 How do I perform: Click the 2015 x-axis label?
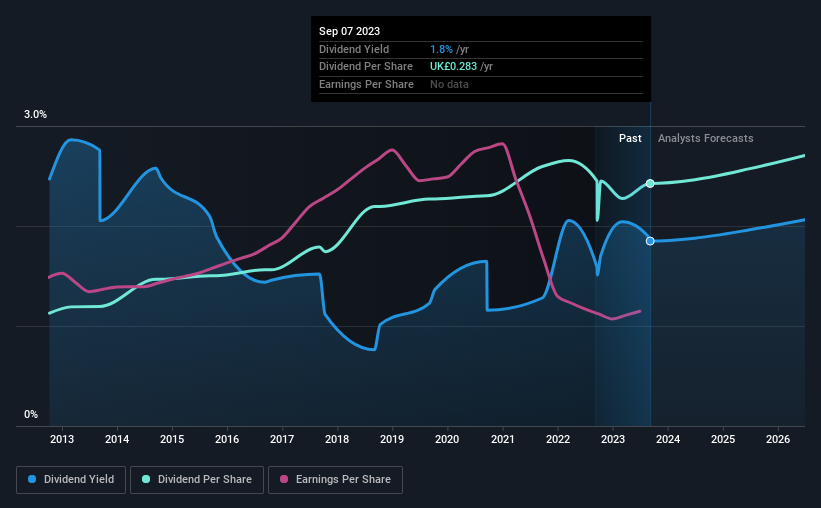click(x=172, y=439)
